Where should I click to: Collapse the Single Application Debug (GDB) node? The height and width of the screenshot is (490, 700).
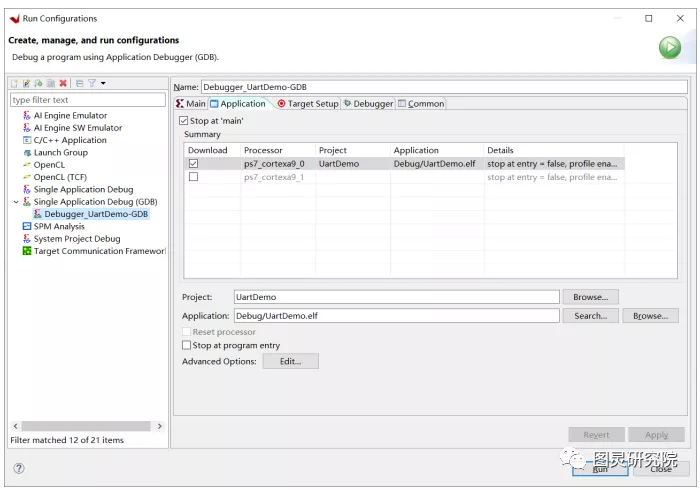click(x=16, y=202)
